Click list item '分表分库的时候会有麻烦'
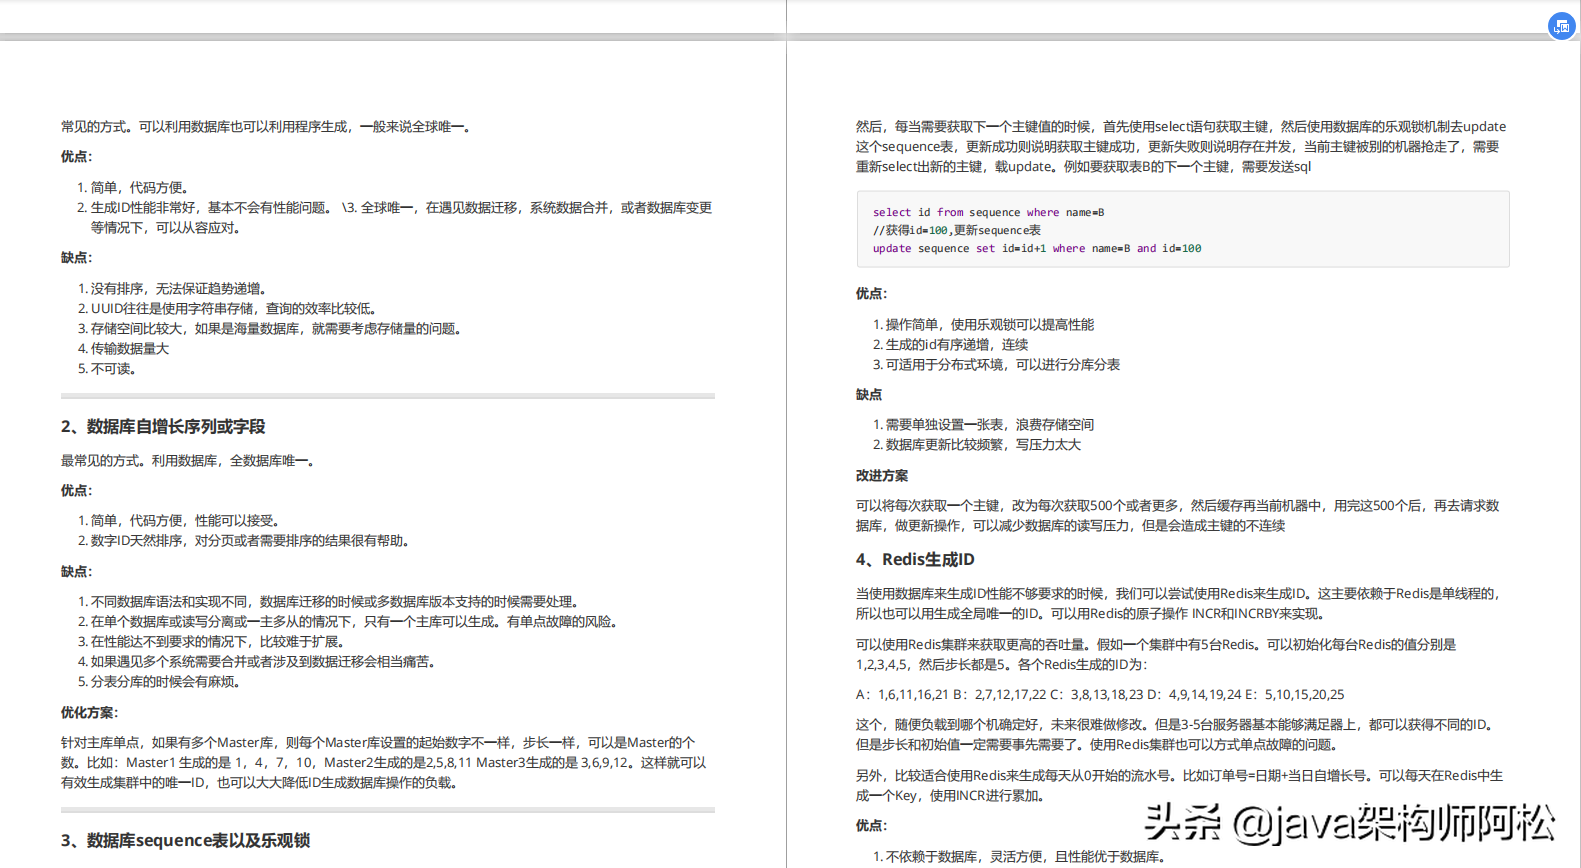The image size is (1581, 868). (160, 681)
